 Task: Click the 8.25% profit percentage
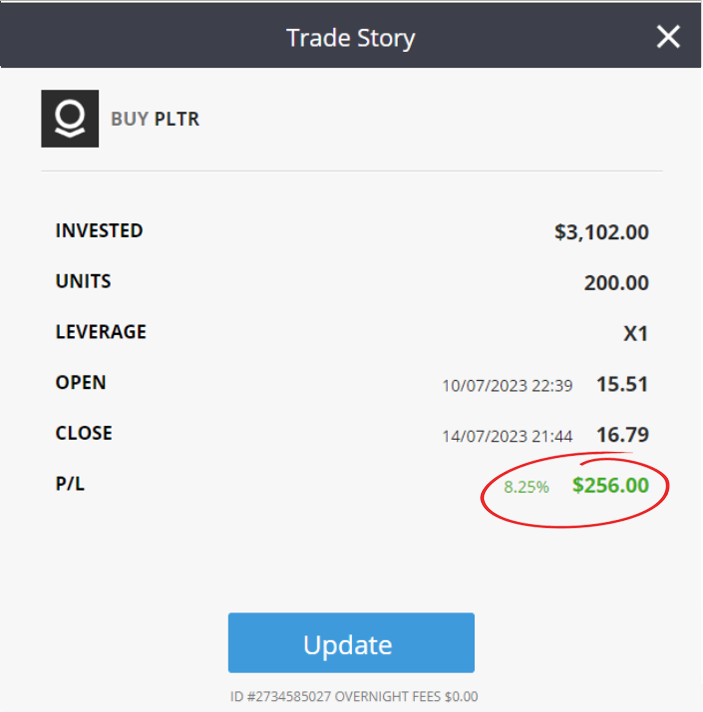coord(526,487)
